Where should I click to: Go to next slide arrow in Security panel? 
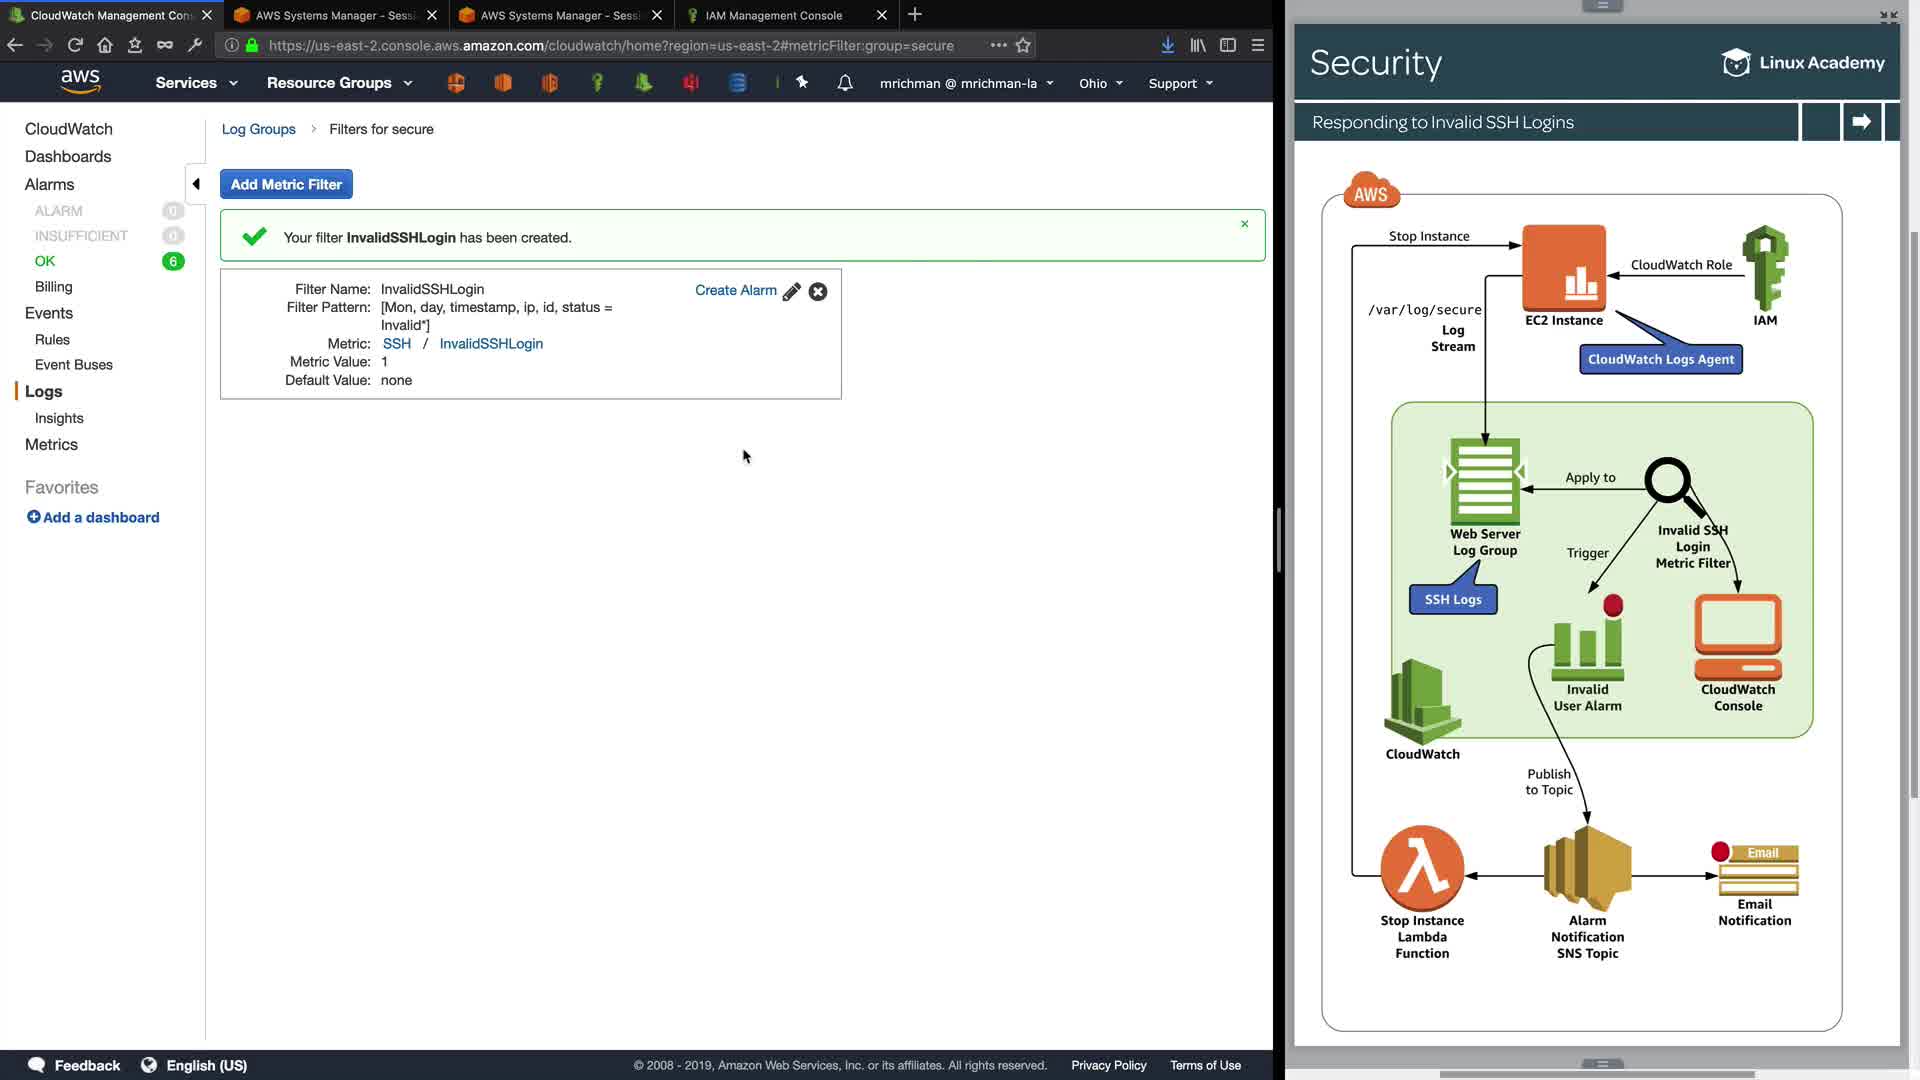click(x=1861, y=122)
